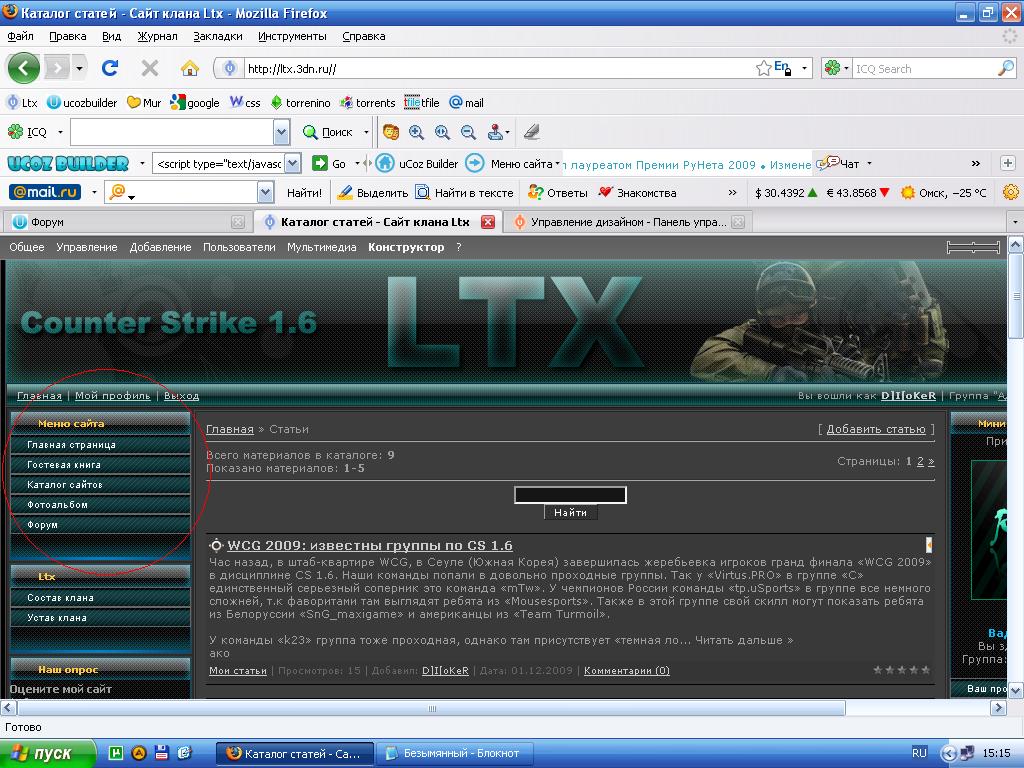
Task: Open Гостевая книга in site menu
Action: coord(101,465)
